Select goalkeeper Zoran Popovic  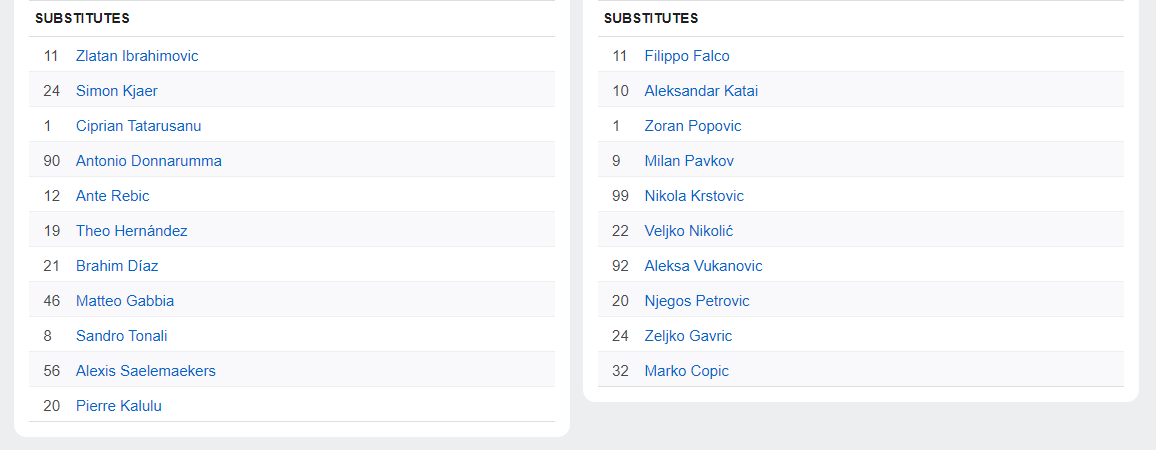pyautogui.click(x=693, y=126)
